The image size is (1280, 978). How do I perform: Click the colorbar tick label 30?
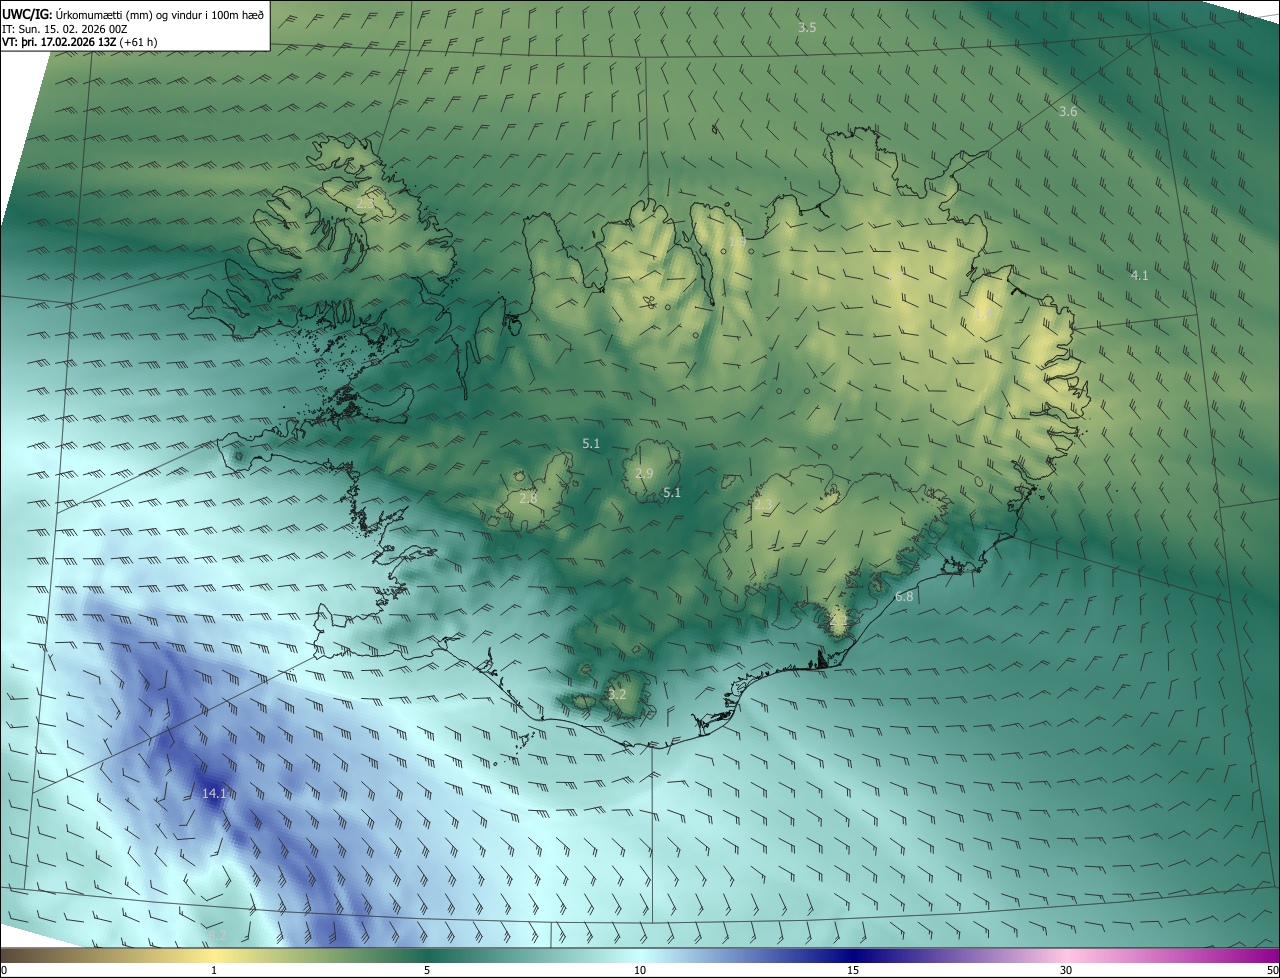(x=1066, y=970)
